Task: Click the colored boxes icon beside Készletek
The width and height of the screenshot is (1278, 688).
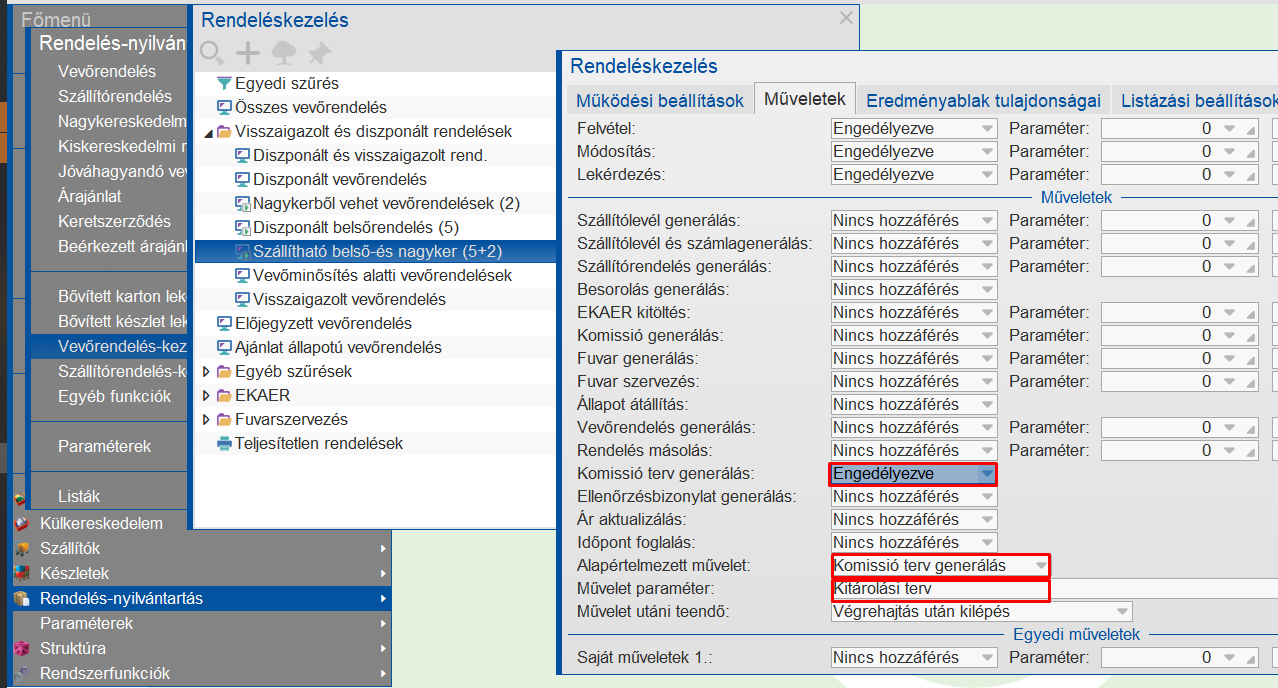Action: pos(21,573)
